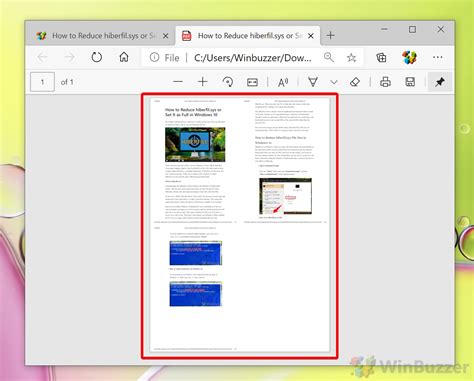The image size is (474, 381).
Task: Select the Highlight pen tool
Action: tap(313, 82)
